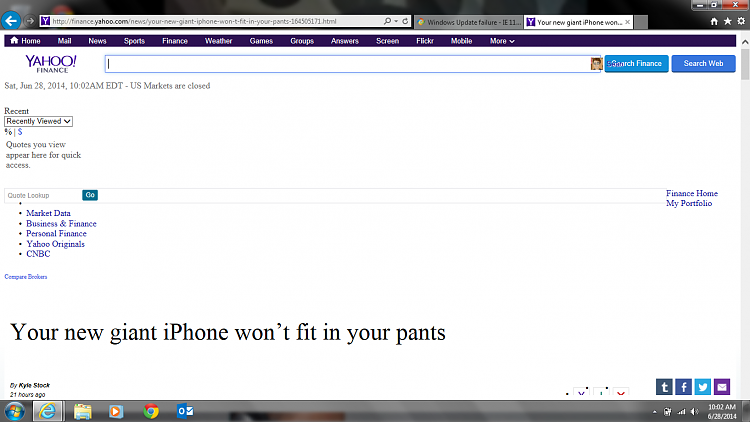Launch Google Chrome from the taskbar
Image resolution: width=750 pixels, height=422 pixels.
pos(151,411)
